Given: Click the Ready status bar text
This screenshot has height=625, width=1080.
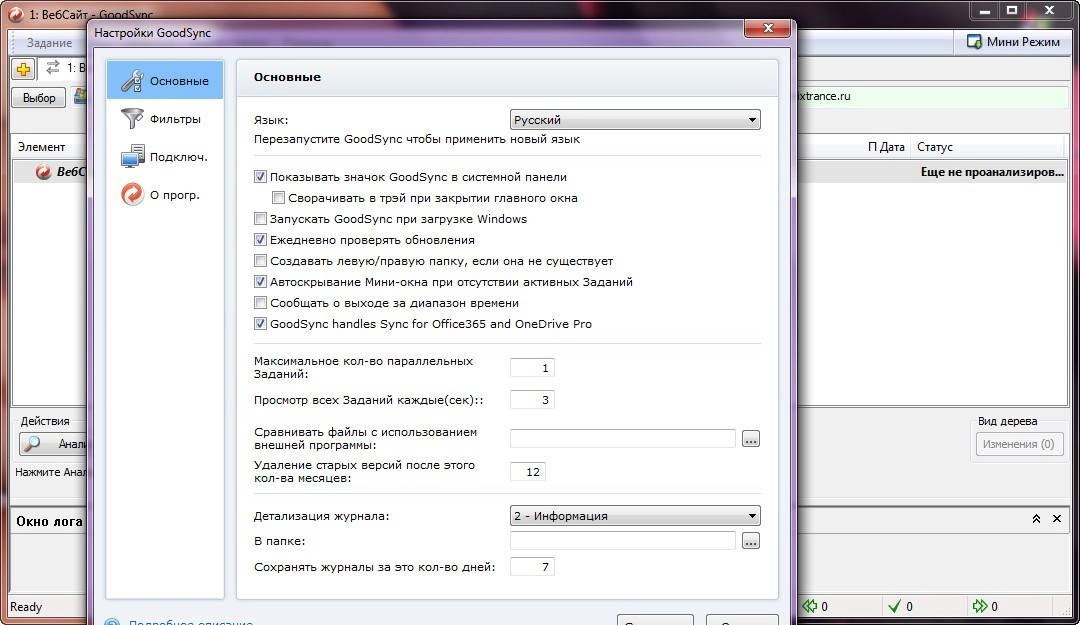Looking at the screenshot, I should point(25,606).
